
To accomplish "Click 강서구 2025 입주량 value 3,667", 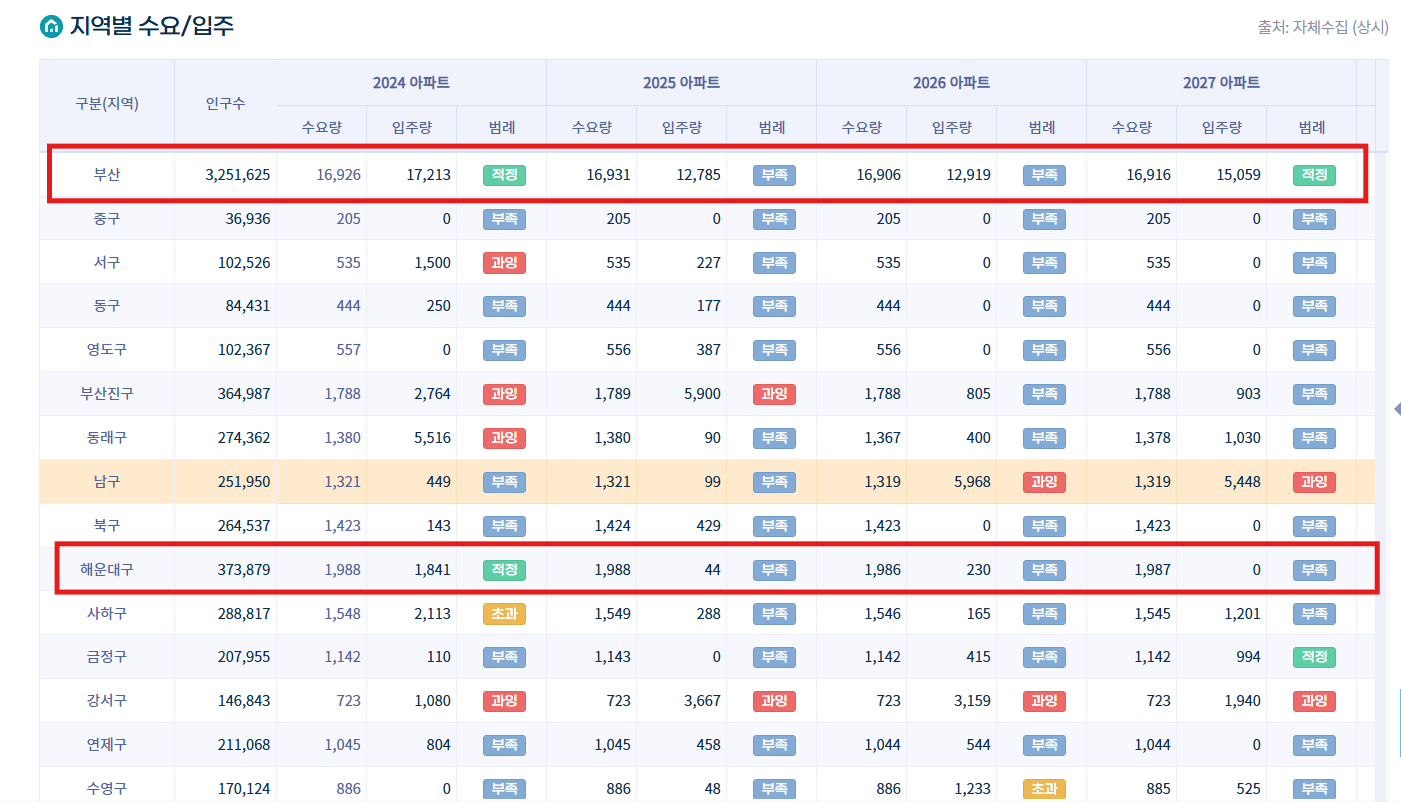I will click(x=703, y=701).
